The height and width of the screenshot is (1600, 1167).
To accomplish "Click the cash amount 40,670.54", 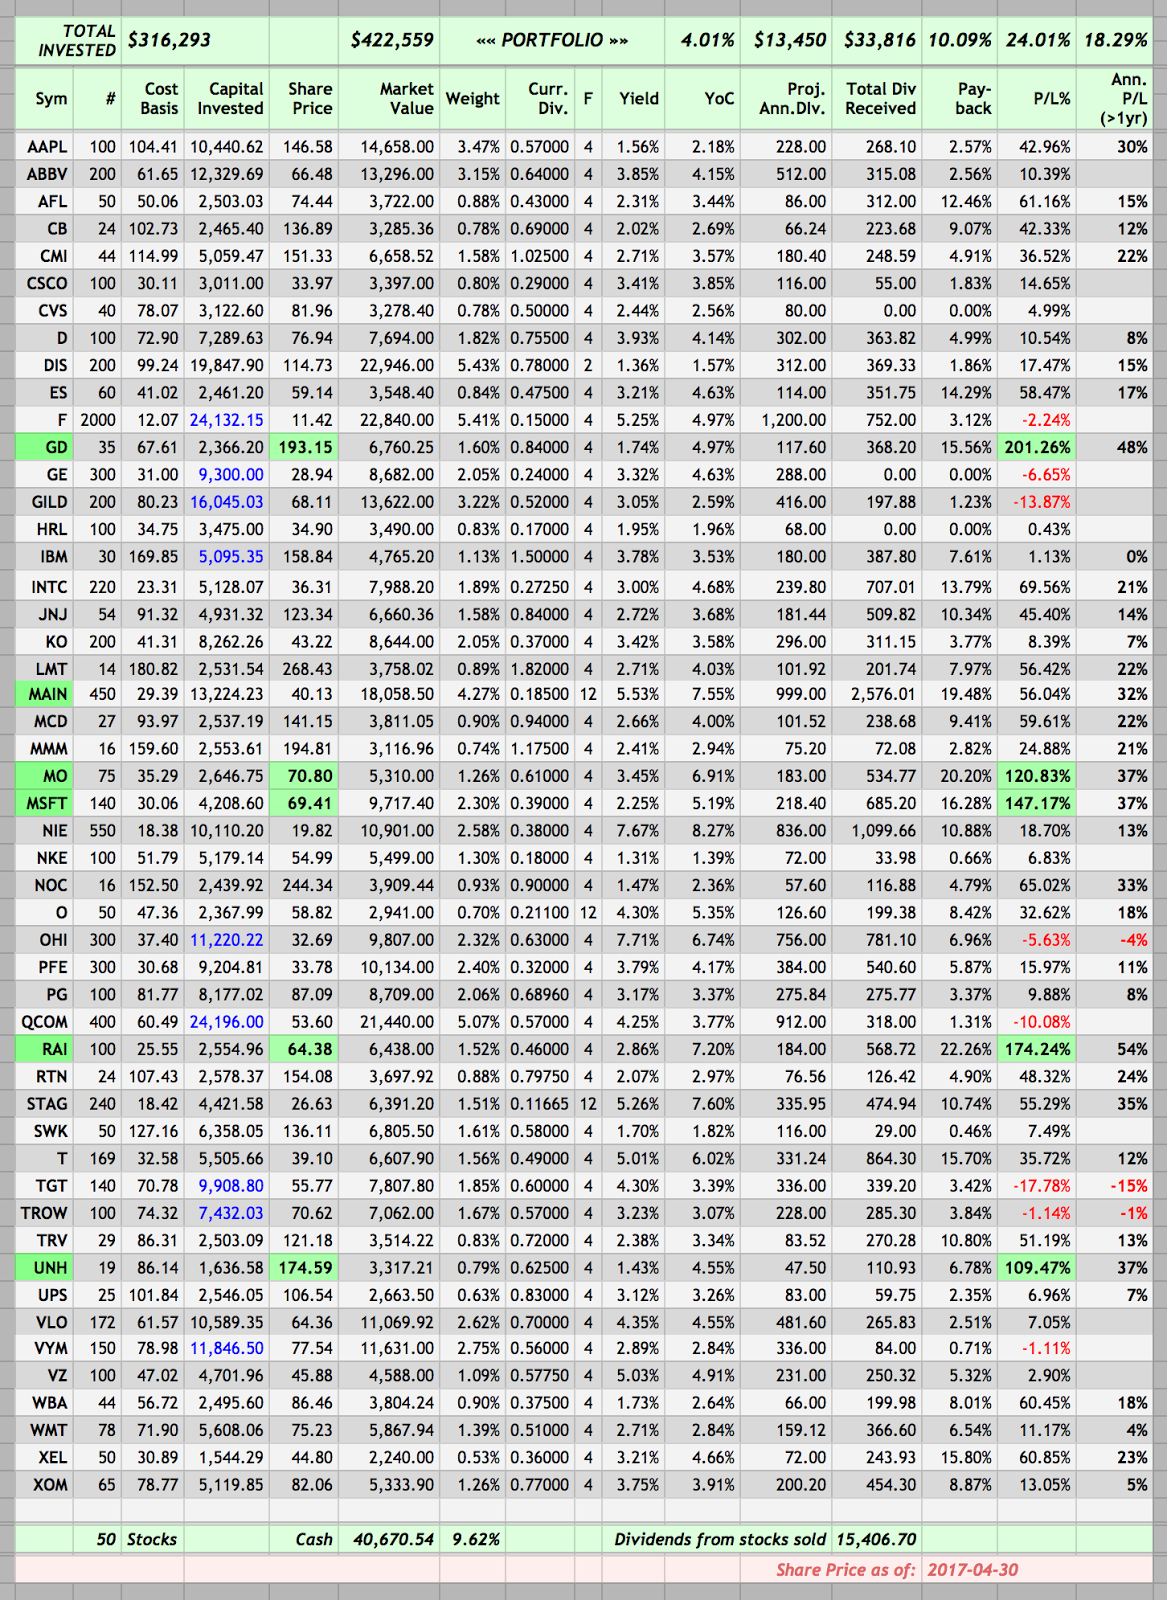I will pos(389,1539).
